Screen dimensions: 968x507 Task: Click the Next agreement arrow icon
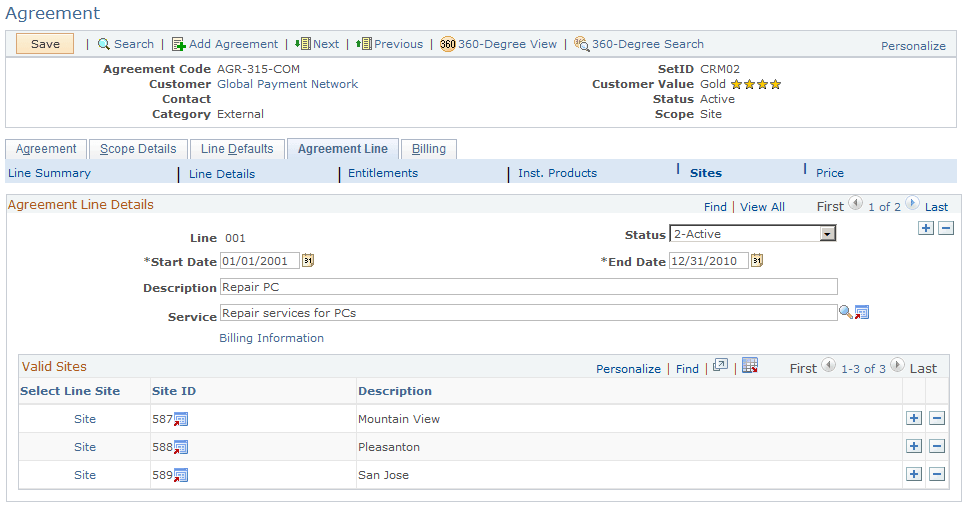click(302, 43)
